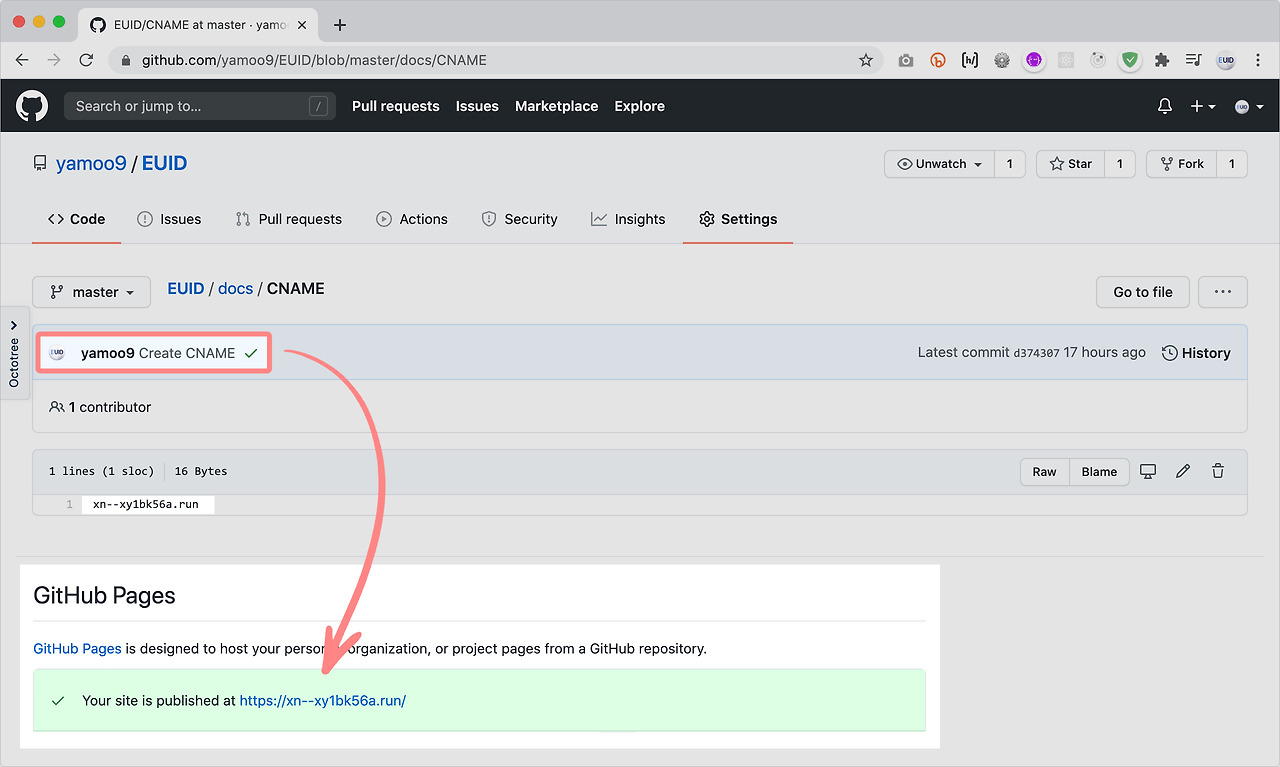The image size is (1280, 767).
Task: Edit the CNAME file with the pencil icon
Action: coord(1183,472)
